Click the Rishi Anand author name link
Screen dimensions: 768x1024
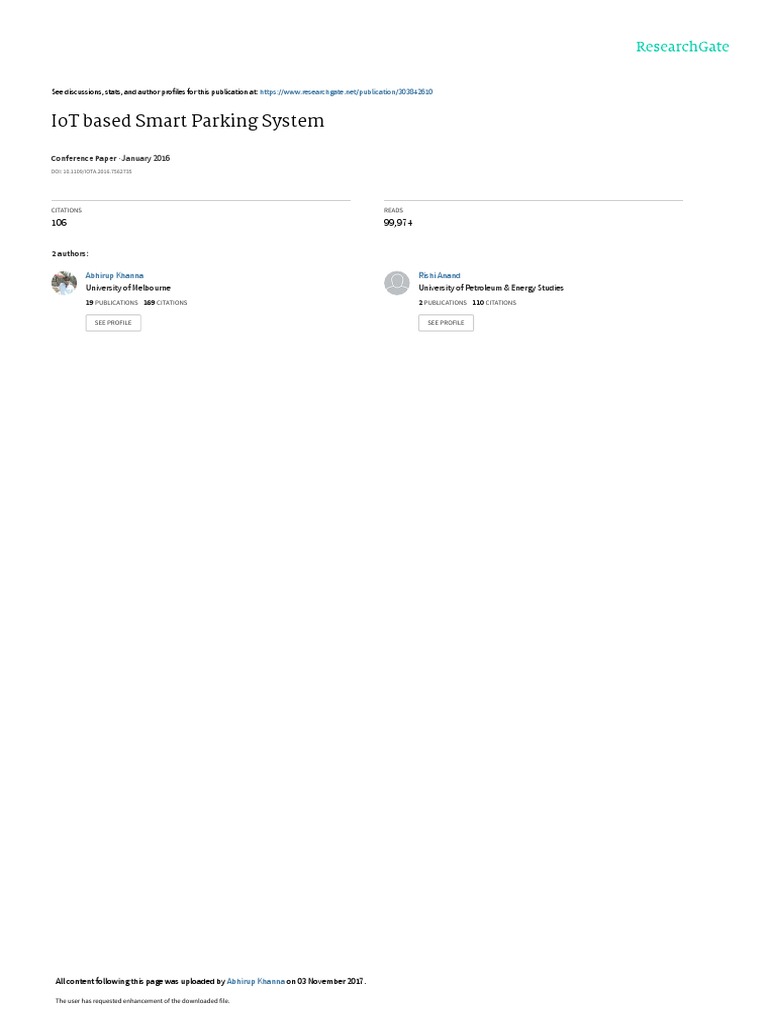click(440, 276)
